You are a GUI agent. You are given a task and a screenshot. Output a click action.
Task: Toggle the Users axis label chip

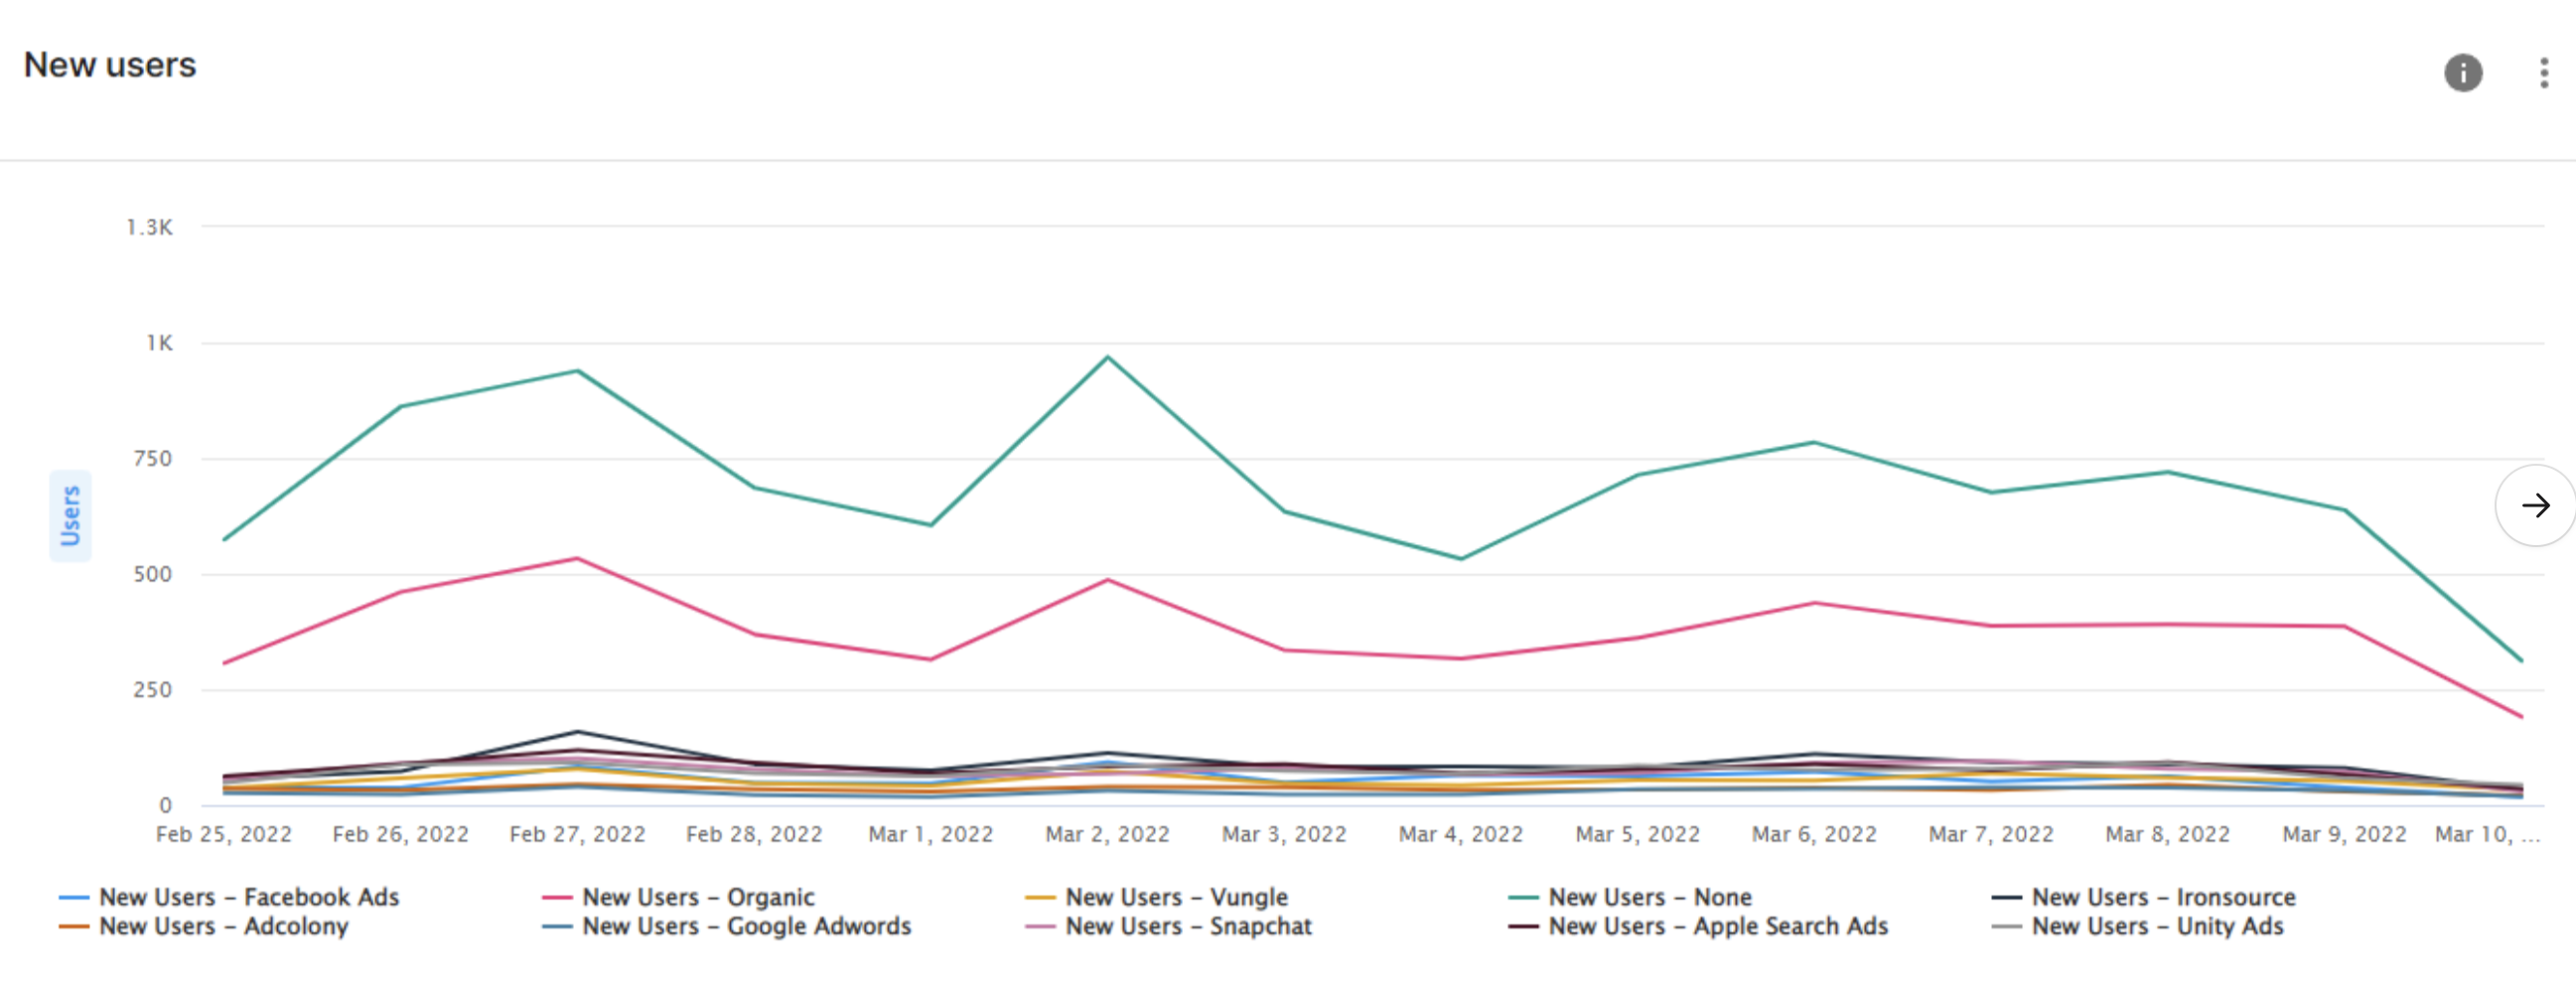70,516
